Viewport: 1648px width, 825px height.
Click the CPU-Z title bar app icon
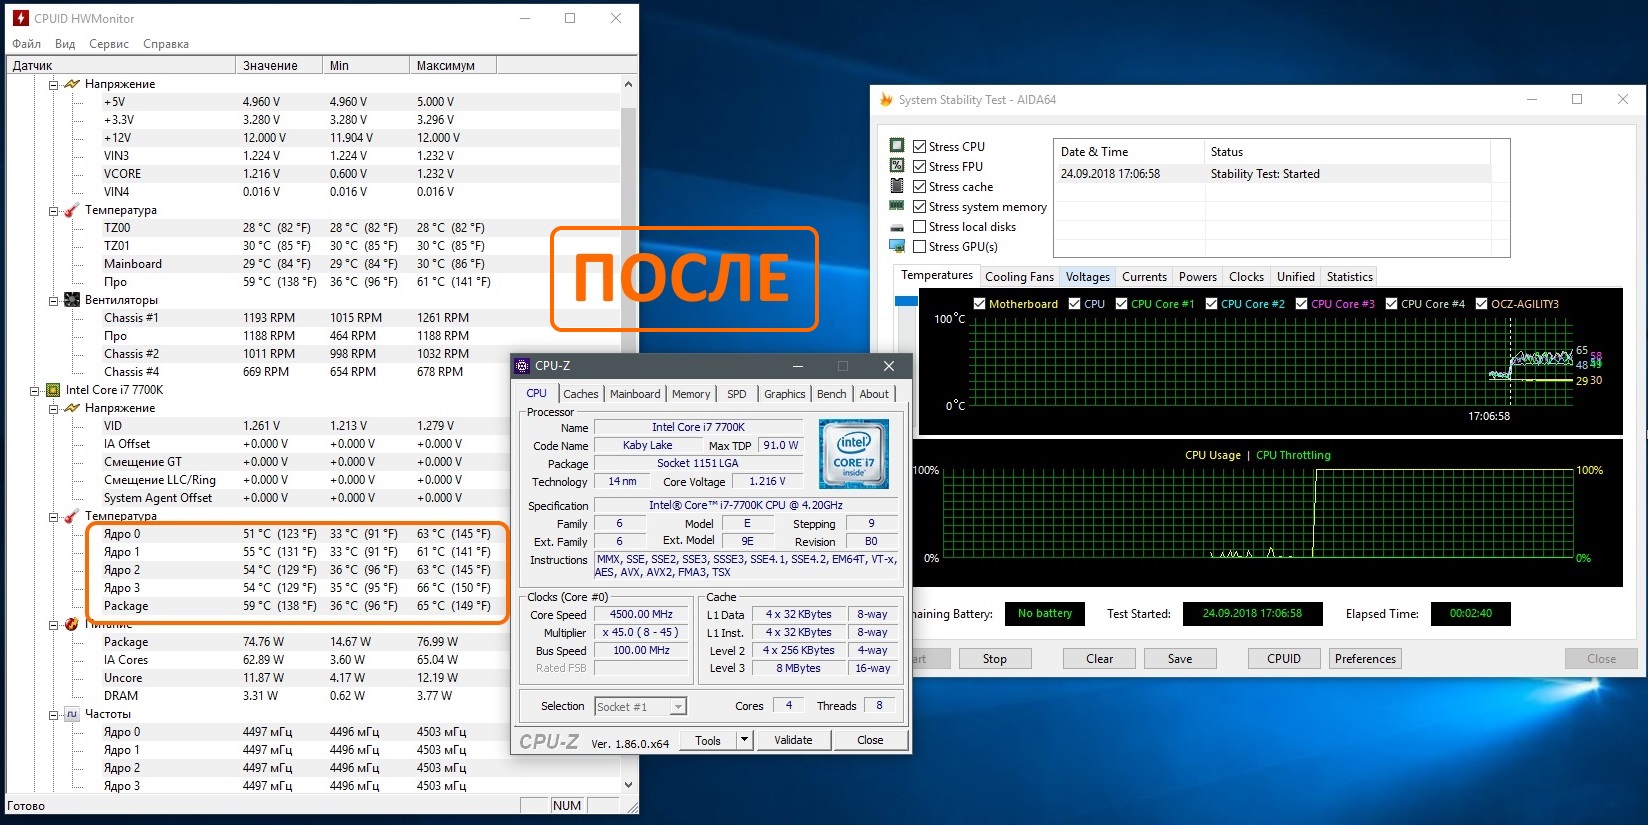pyautogui.click(x=522, y=366)
